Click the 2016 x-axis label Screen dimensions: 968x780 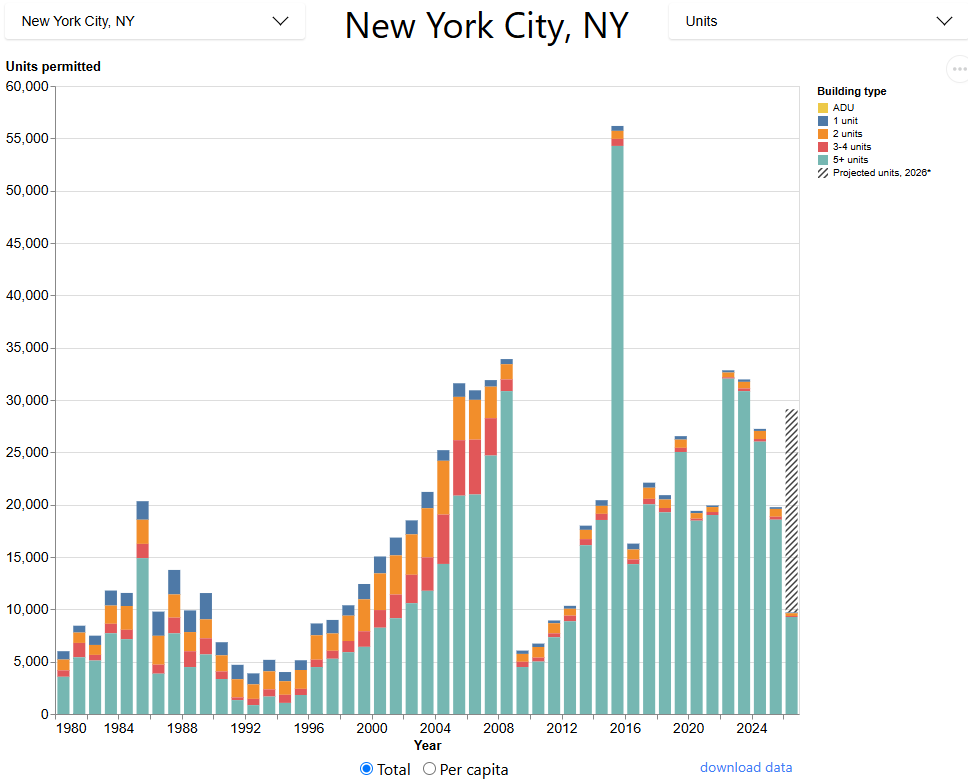(625, 728)
